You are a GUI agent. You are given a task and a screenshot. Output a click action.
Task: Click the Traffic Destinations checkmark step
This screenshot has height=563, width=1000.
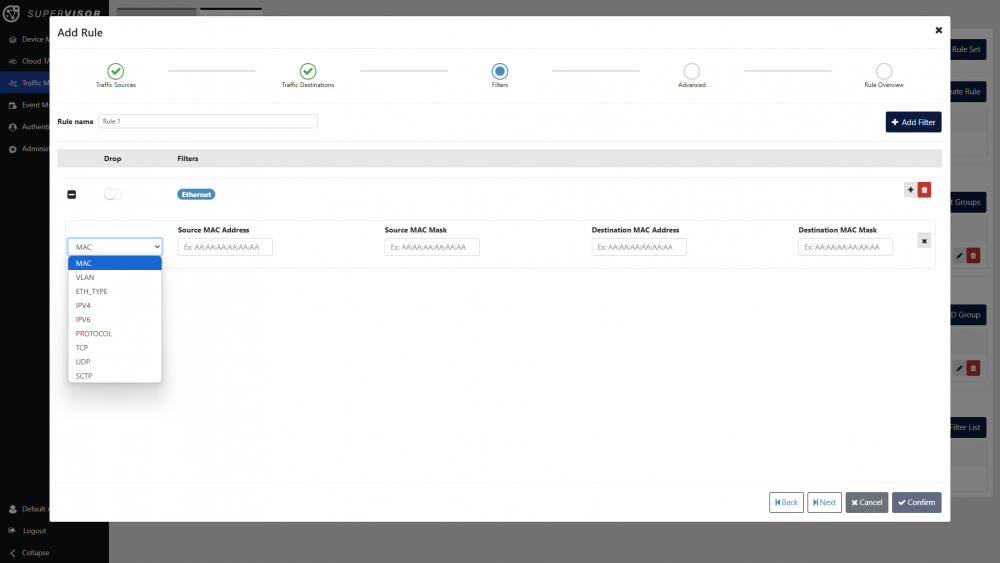click(x=308, y=71)
